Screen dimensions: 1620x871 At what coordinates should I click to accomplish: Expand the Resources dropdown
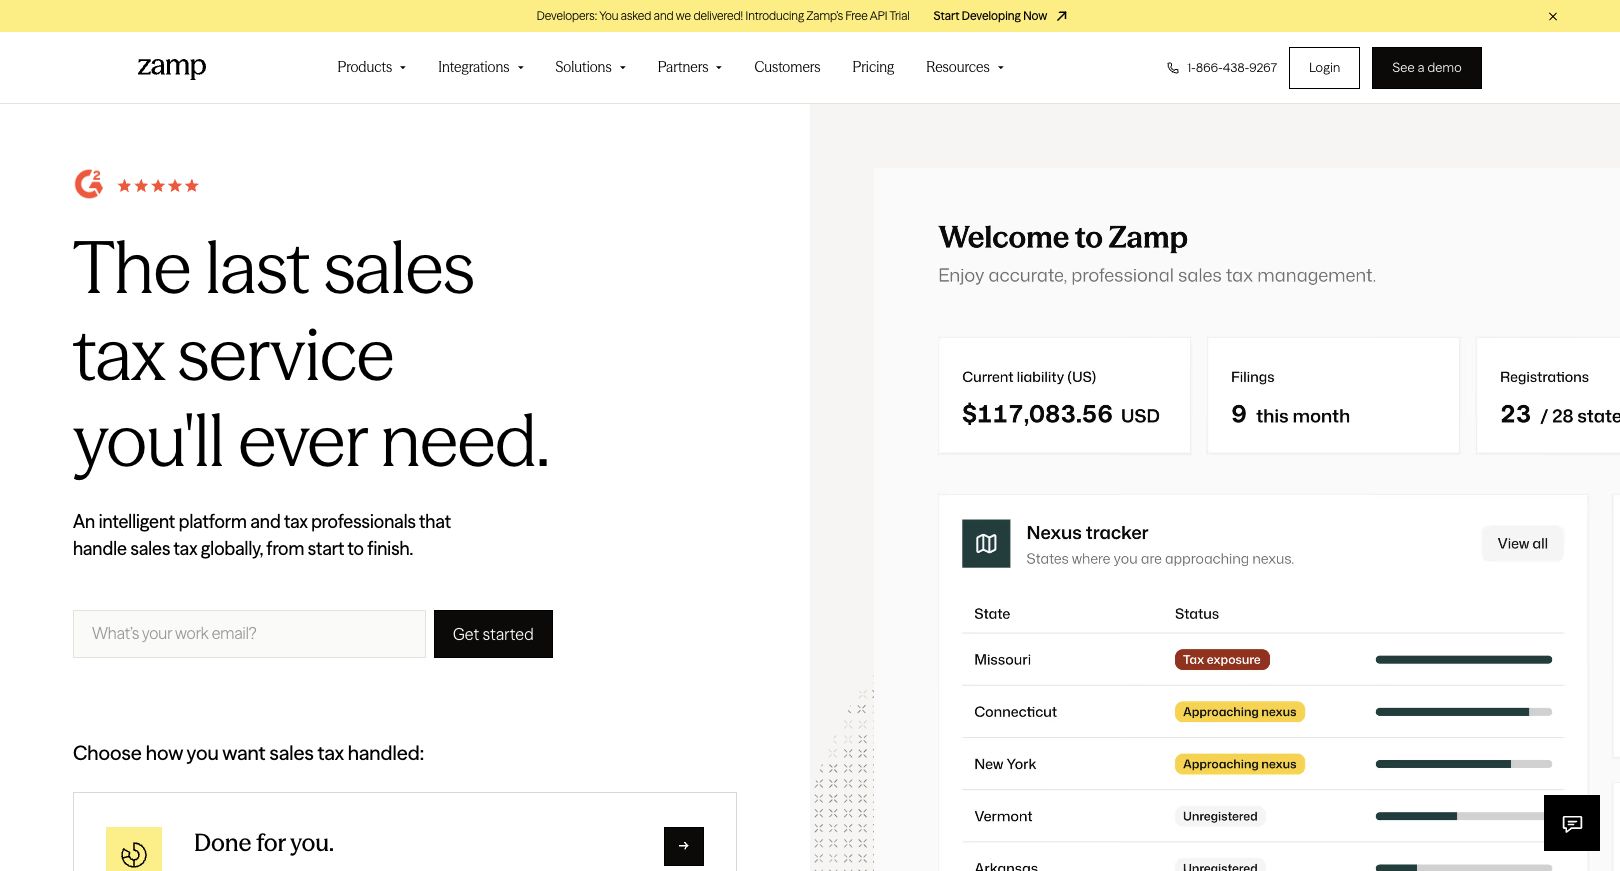pos(965,67)
